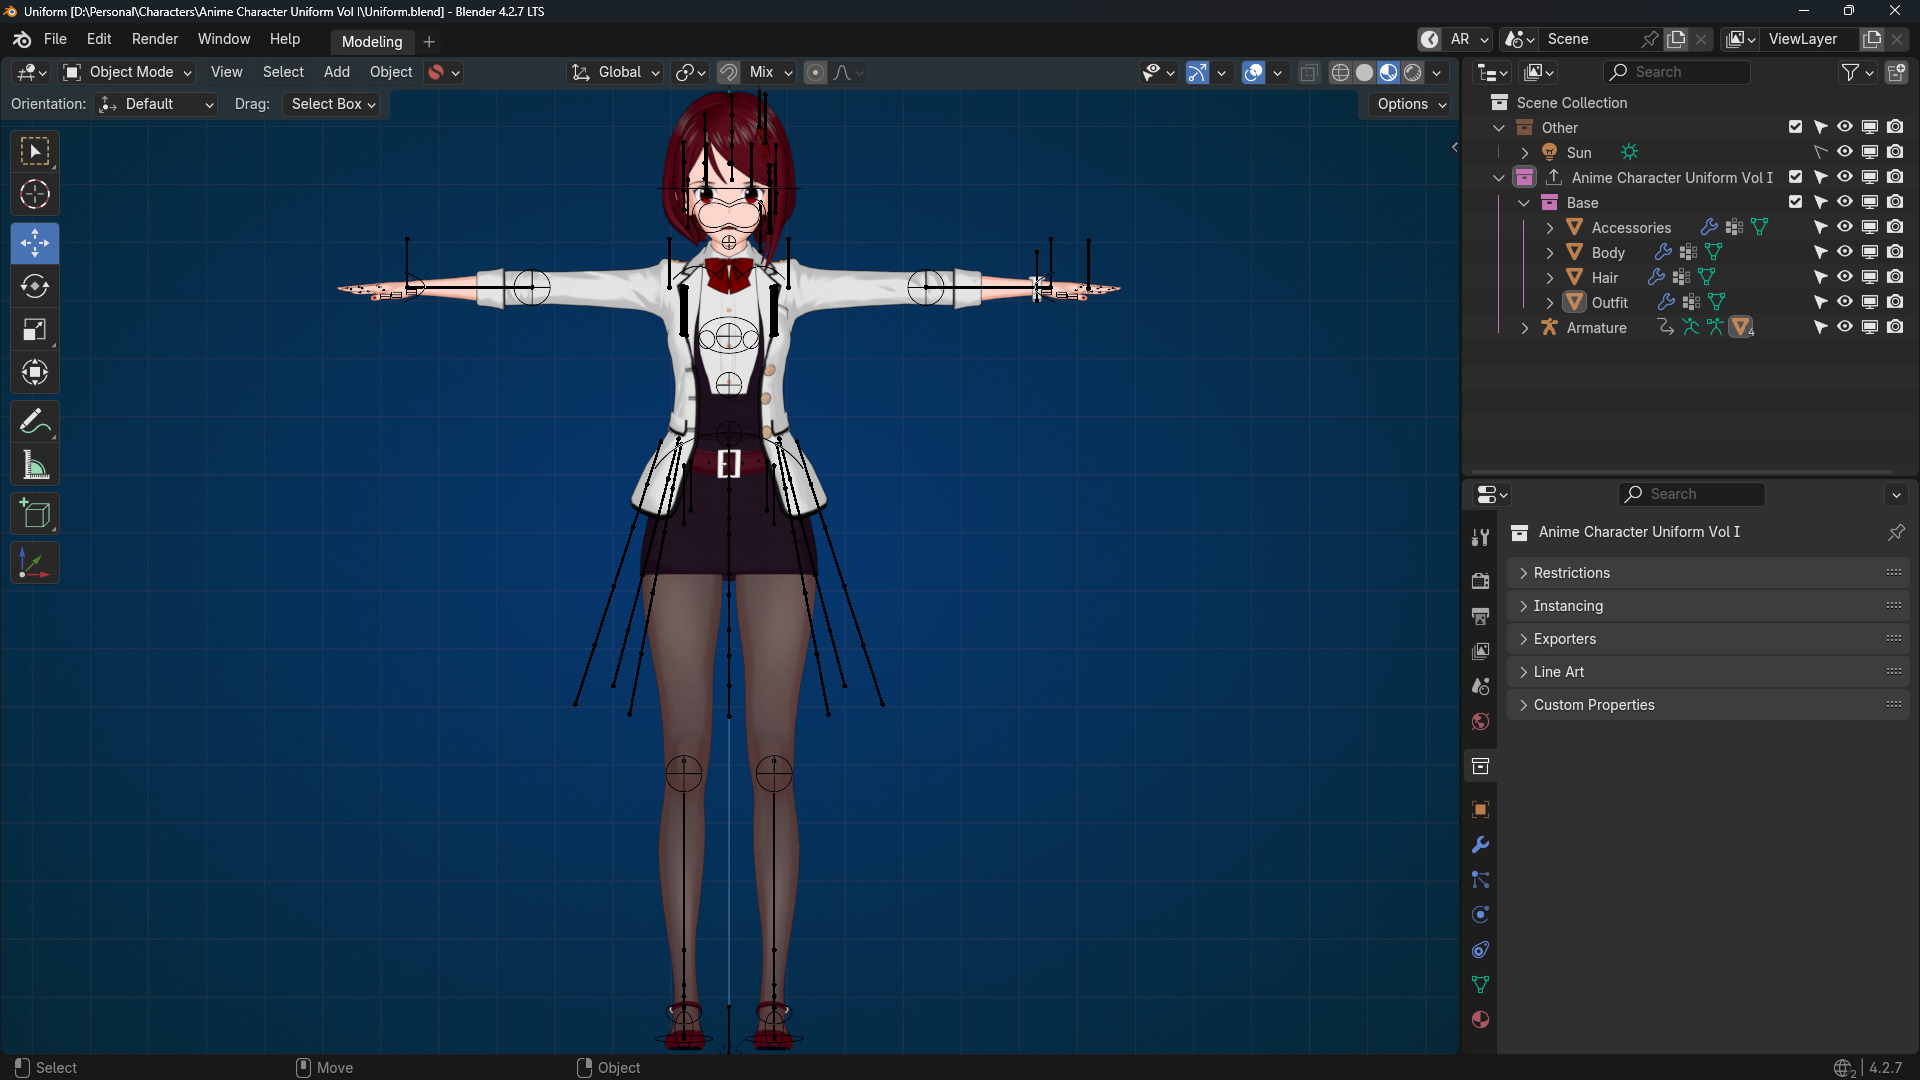Image resolution: width=1920 pixels, height=1080 pixels.
Task: Select the Move tool
Action: coord(35,243)
